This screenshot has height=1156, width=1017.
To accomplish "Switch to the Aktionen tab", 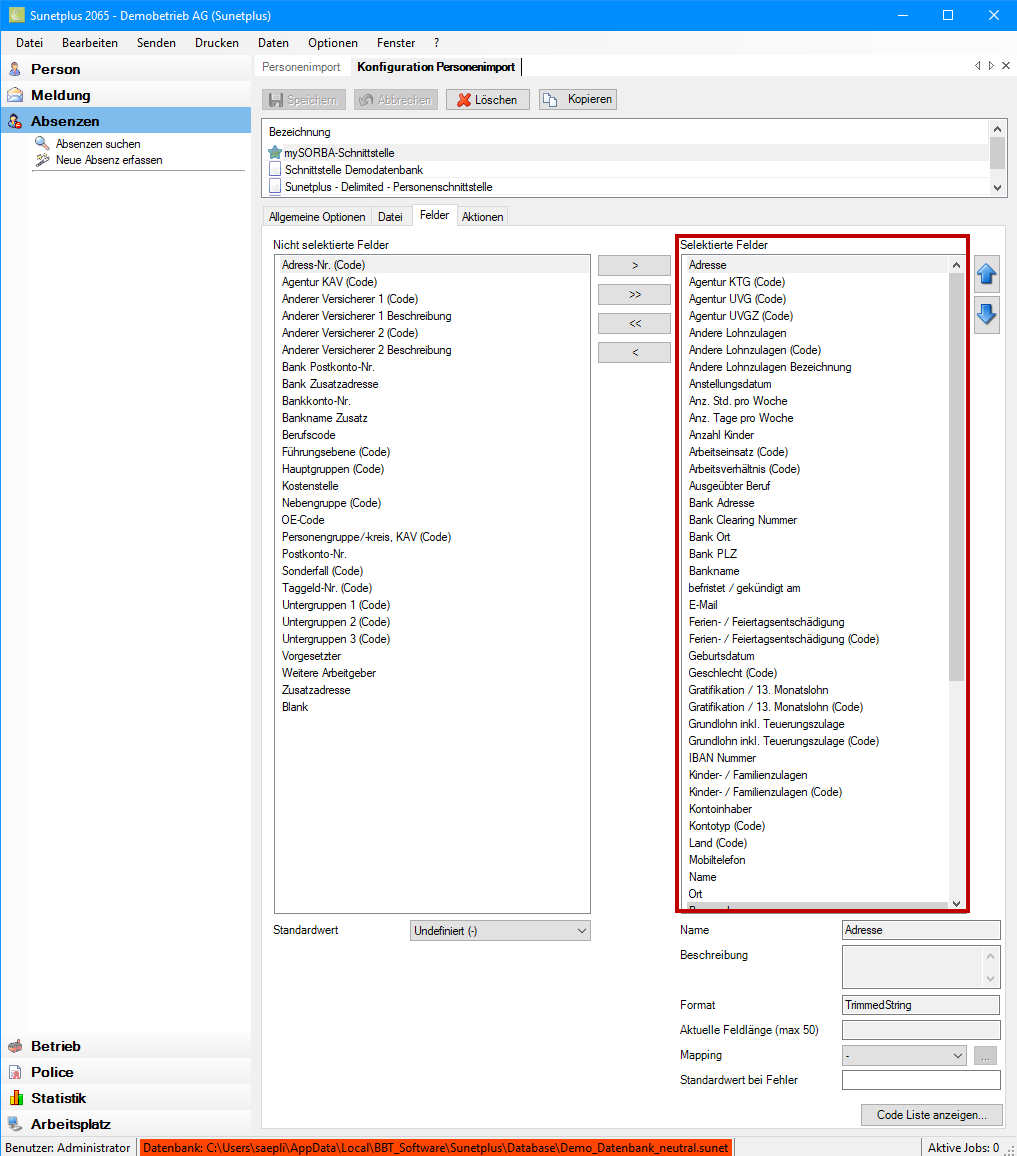I will [x=483, y=217].
